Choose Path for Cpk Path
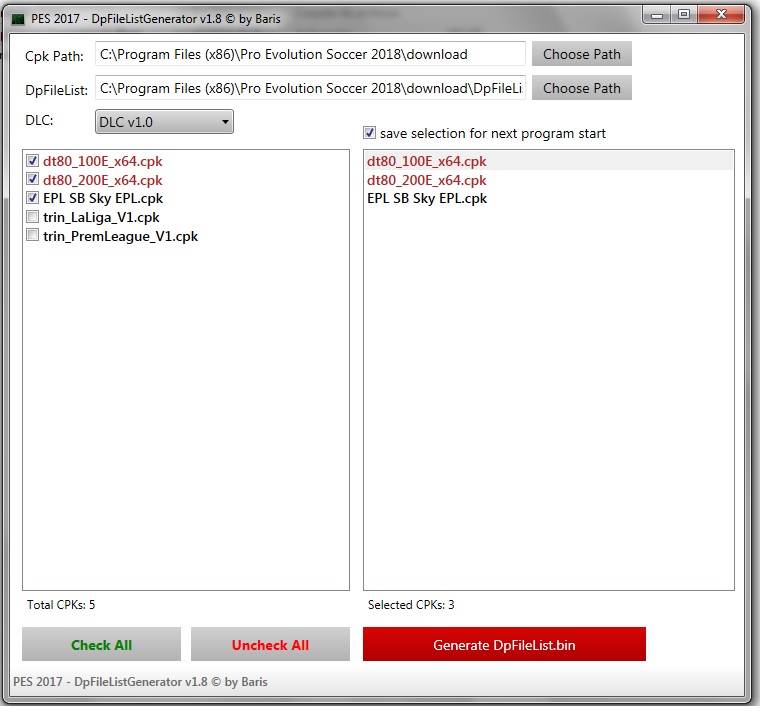Image resolution: width=769 pixels, height=716 pixels. coord(582,54)
